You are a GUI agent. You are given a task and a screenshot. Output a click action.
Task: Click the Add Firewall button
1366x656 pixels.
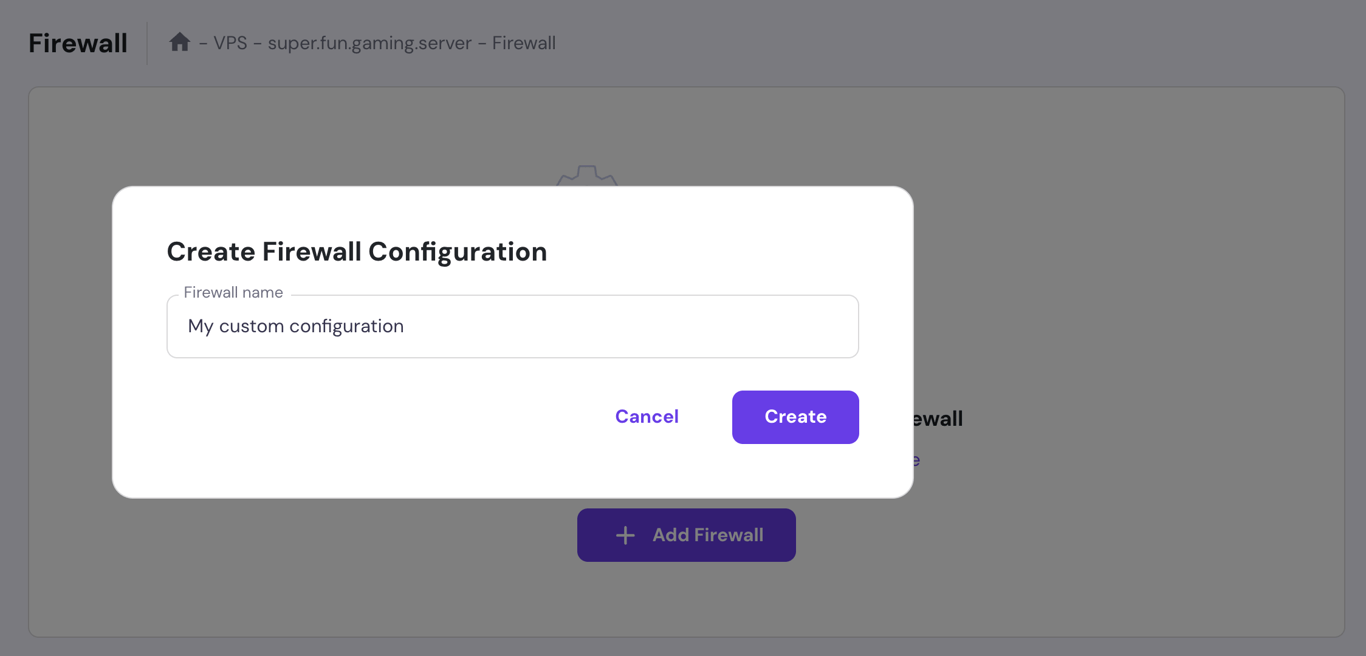[686, 535]
